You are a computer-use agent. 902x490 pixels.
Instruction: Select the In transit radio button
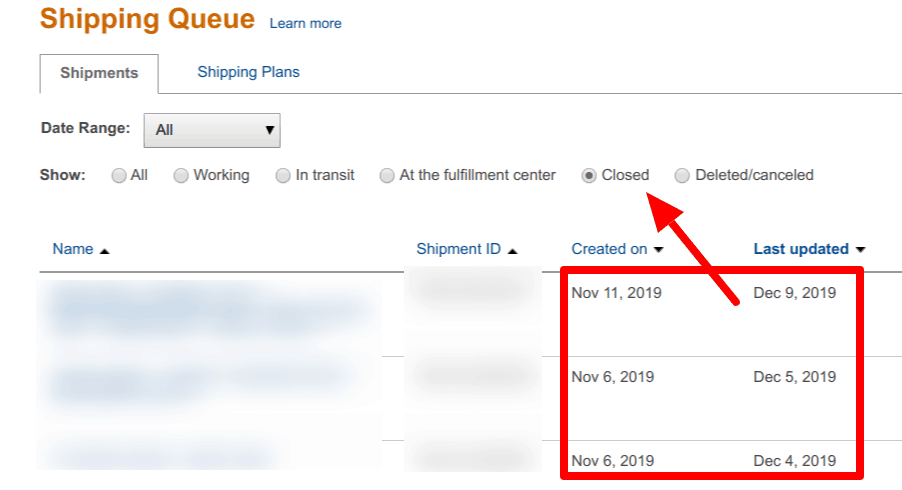(283, 176)
